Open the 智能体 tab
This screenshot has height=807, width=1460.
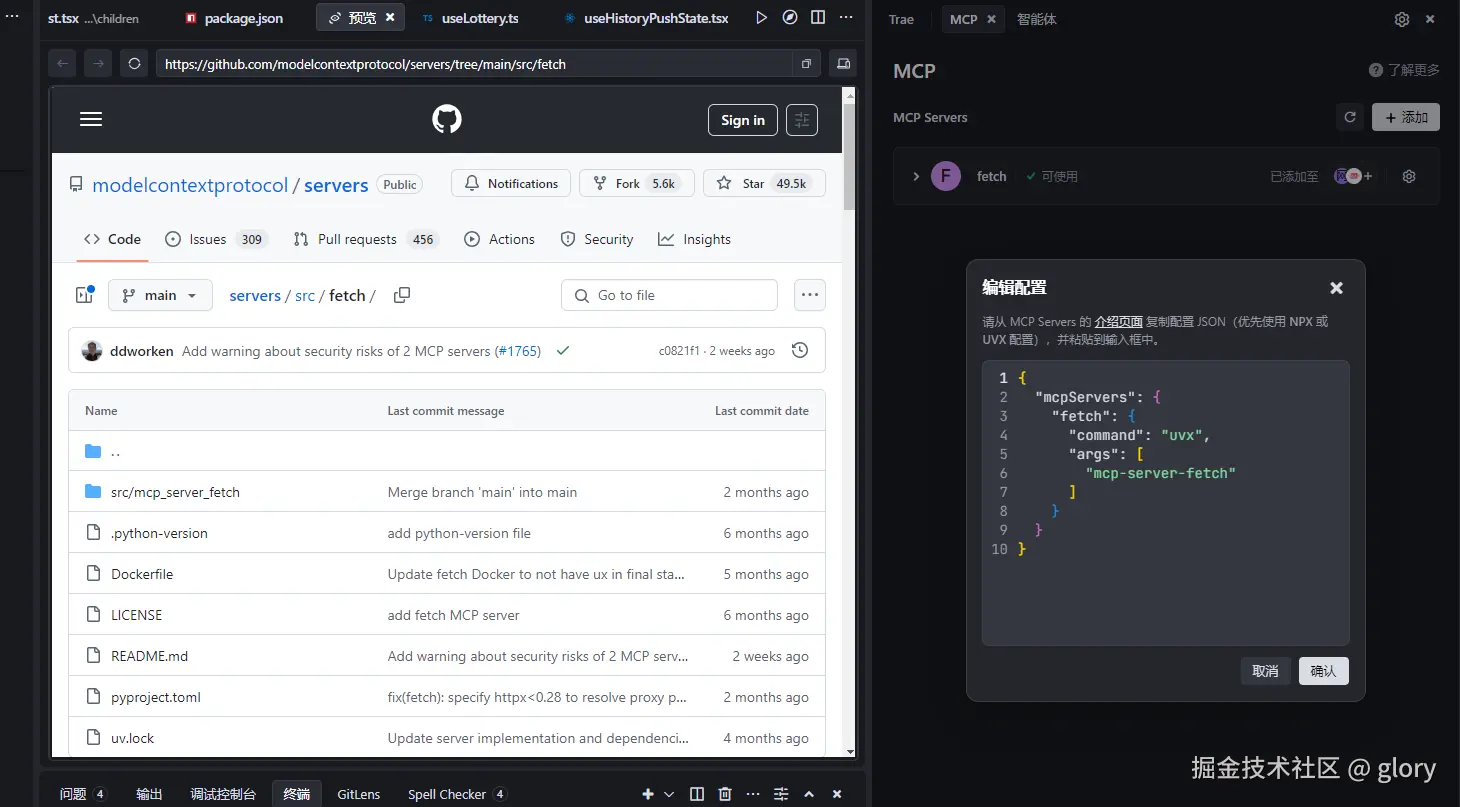[1037, 19]
